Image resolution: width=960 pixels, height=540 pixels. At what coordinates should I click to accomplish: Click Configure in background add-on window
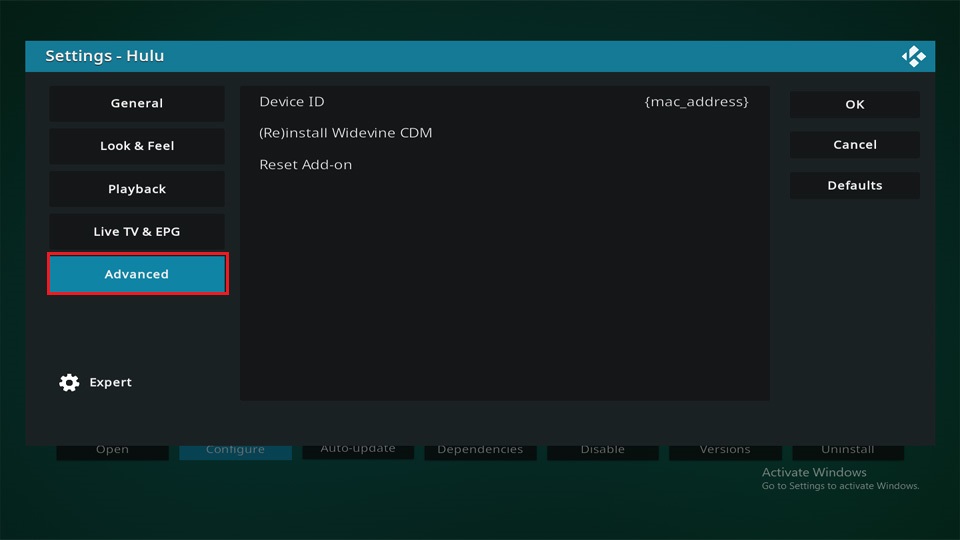click(x=235, y=452)
